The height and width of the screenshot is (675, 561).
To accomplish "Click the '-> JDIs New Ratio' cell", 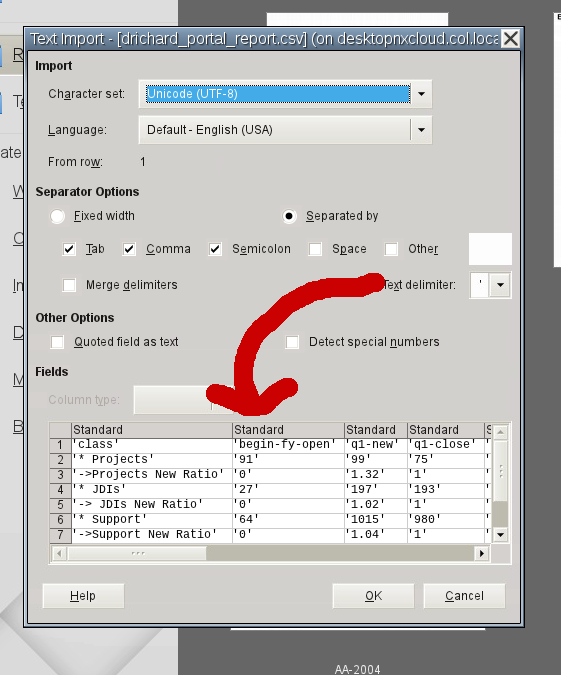I will (x=152, y=504).
